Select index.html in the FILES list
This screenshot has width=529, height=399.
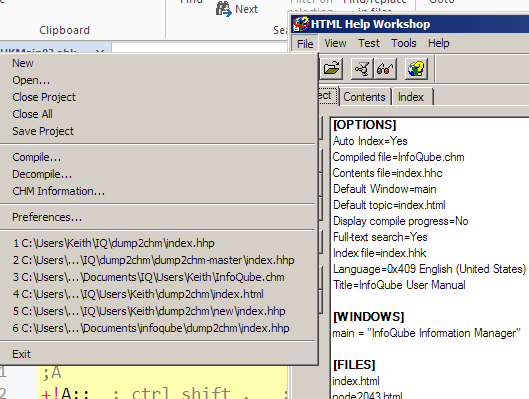[356, 381]
